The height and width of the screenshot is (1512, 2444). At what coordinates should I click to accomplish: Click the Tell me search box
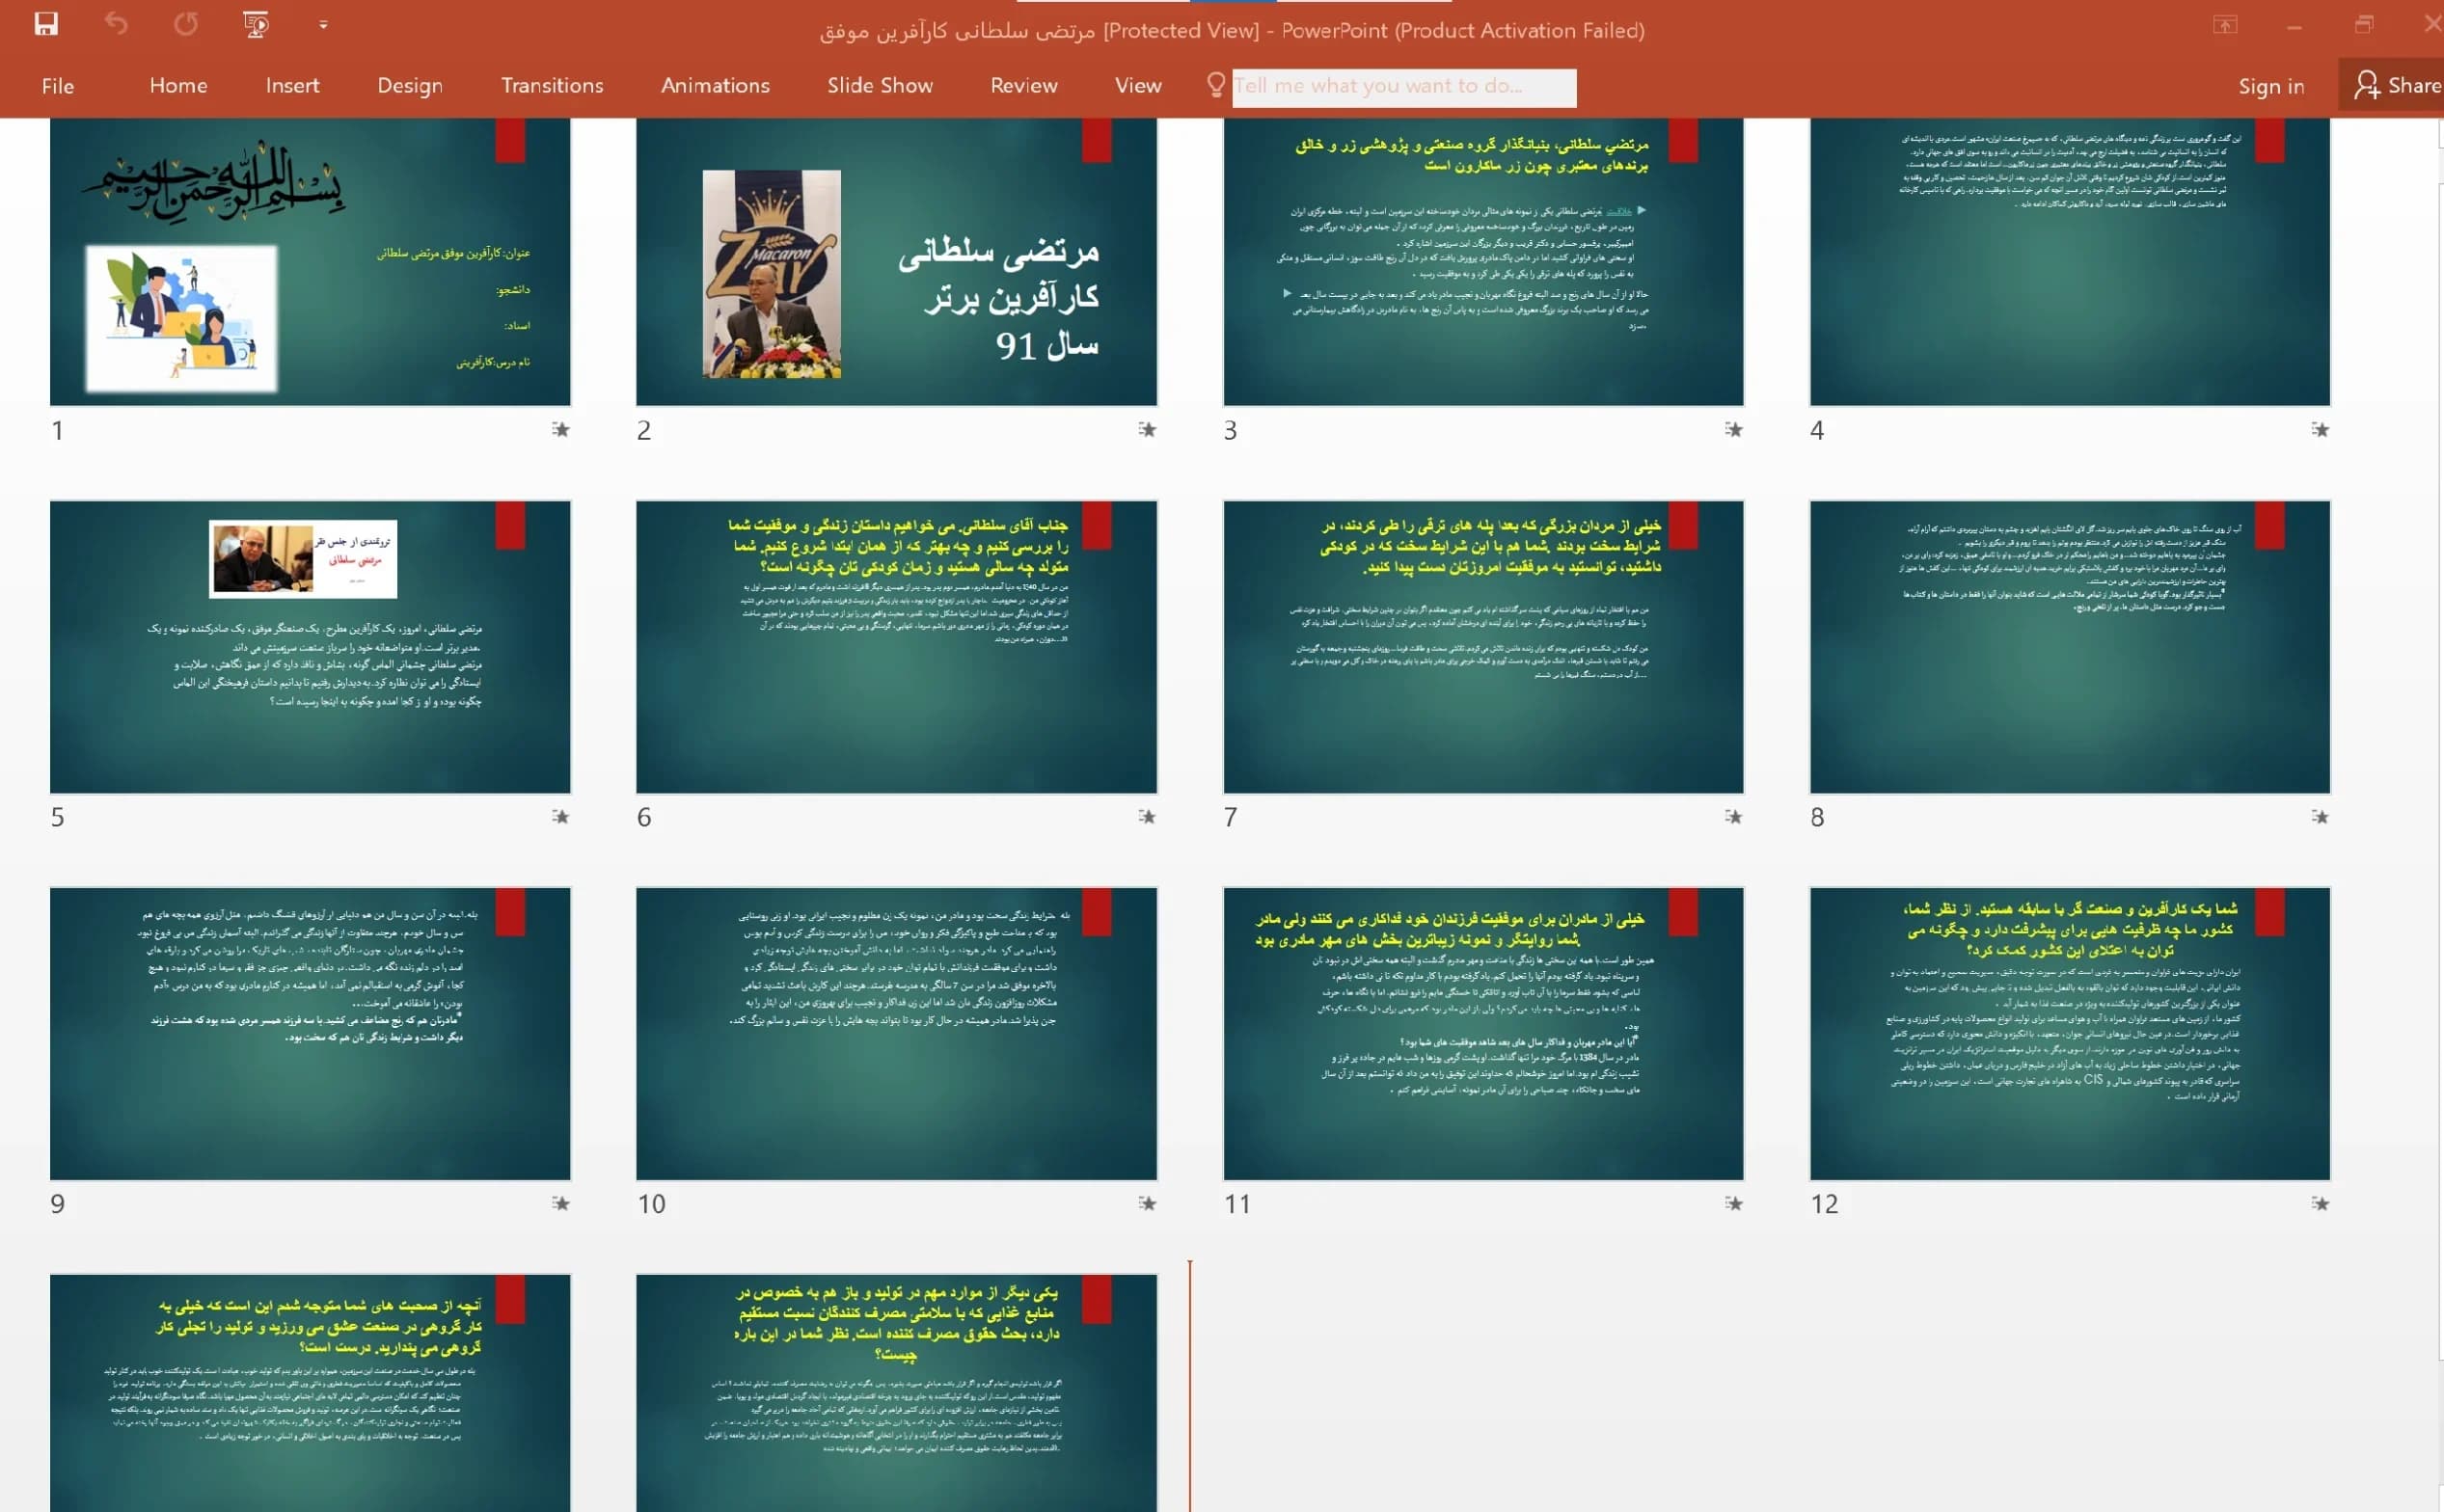click(1404, 87)
